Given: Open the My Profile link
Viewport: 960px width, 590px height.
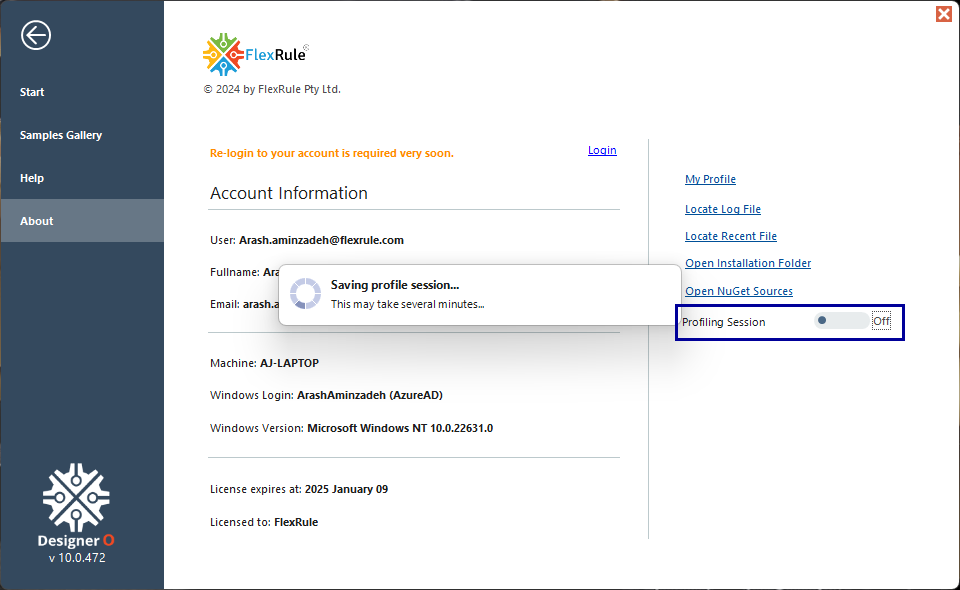Looking at the screenshot, I should (x=710, y=179).
